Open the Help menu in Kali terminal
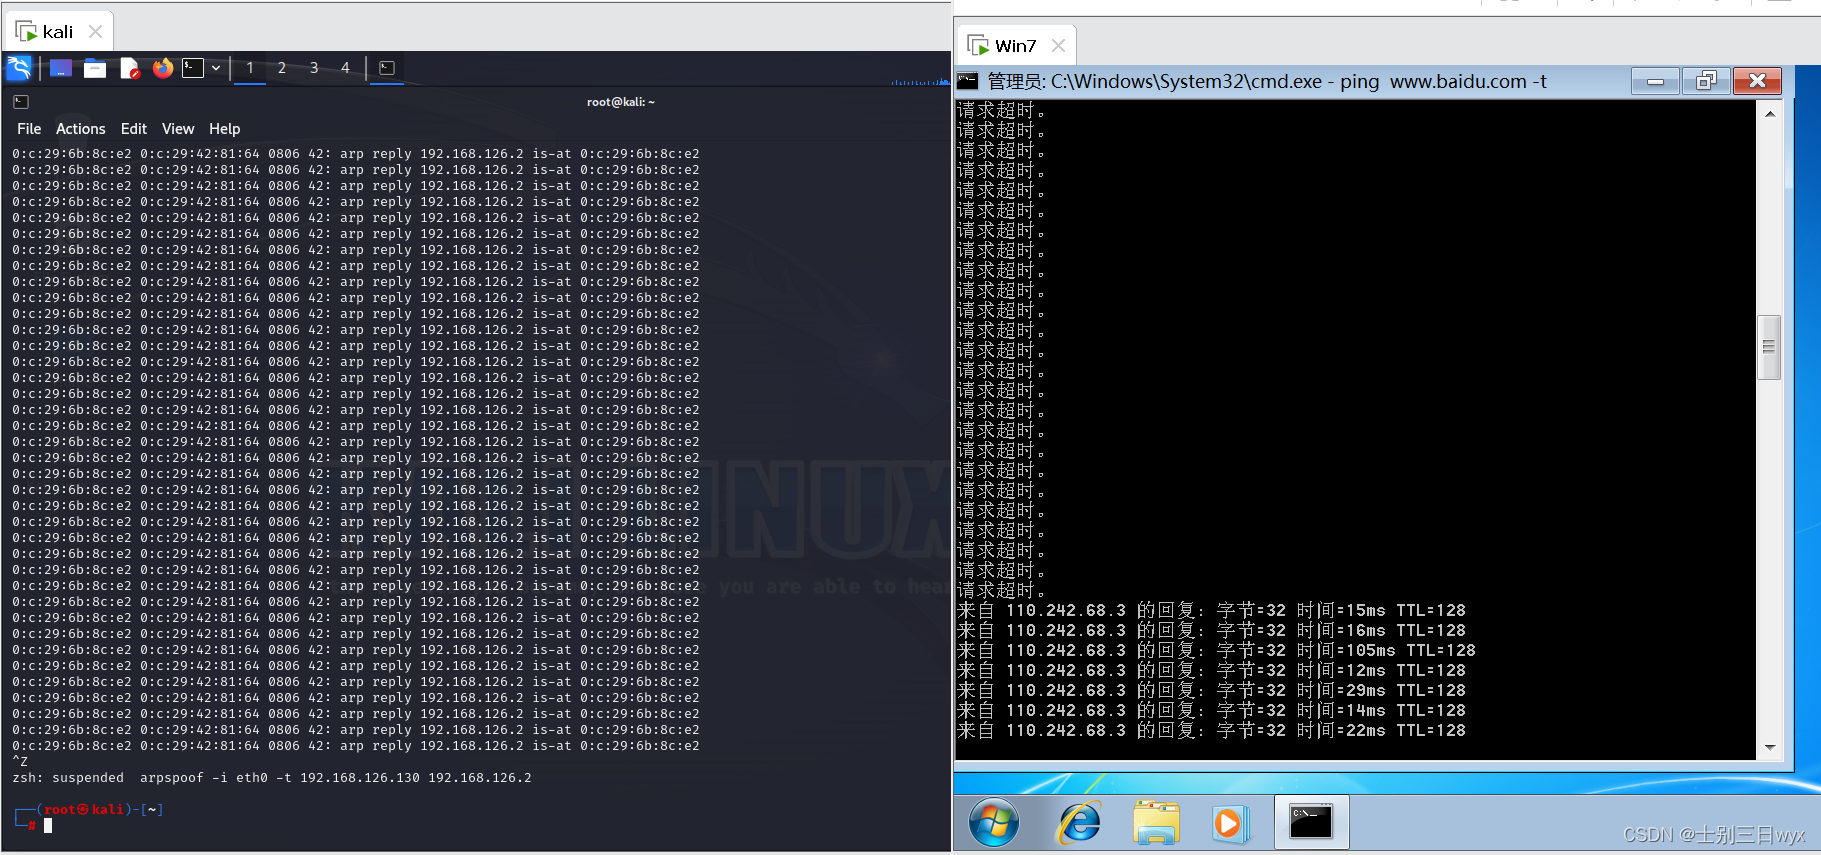Image resolution: width=1821 pixels, height=855 pixels. (x=224, y=129)
